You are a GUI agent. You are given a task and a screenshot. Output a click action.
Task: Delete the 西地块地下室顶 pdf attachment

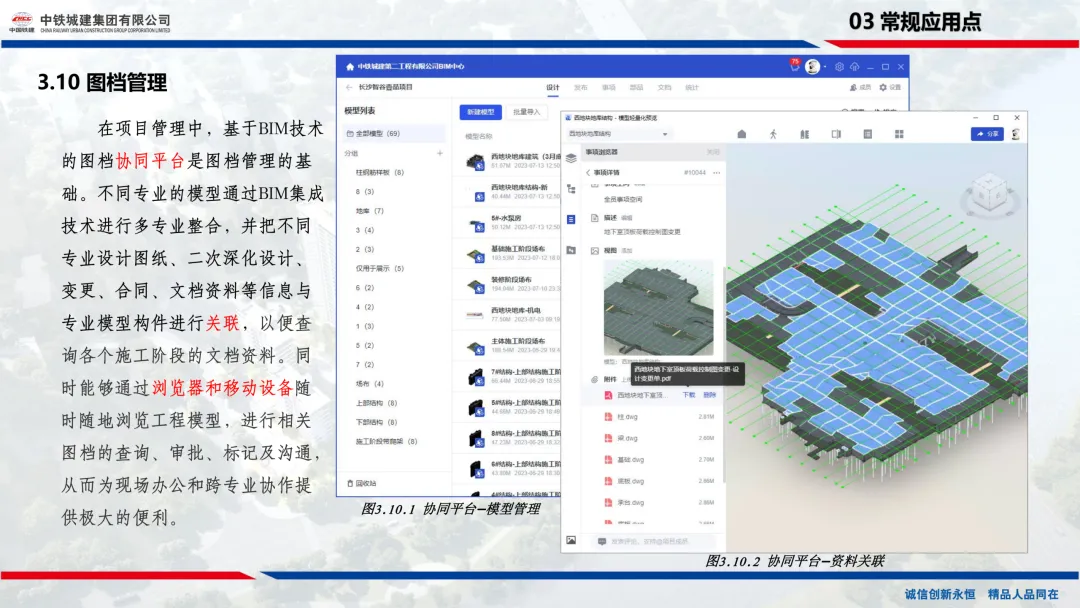[x=710, y=395]
